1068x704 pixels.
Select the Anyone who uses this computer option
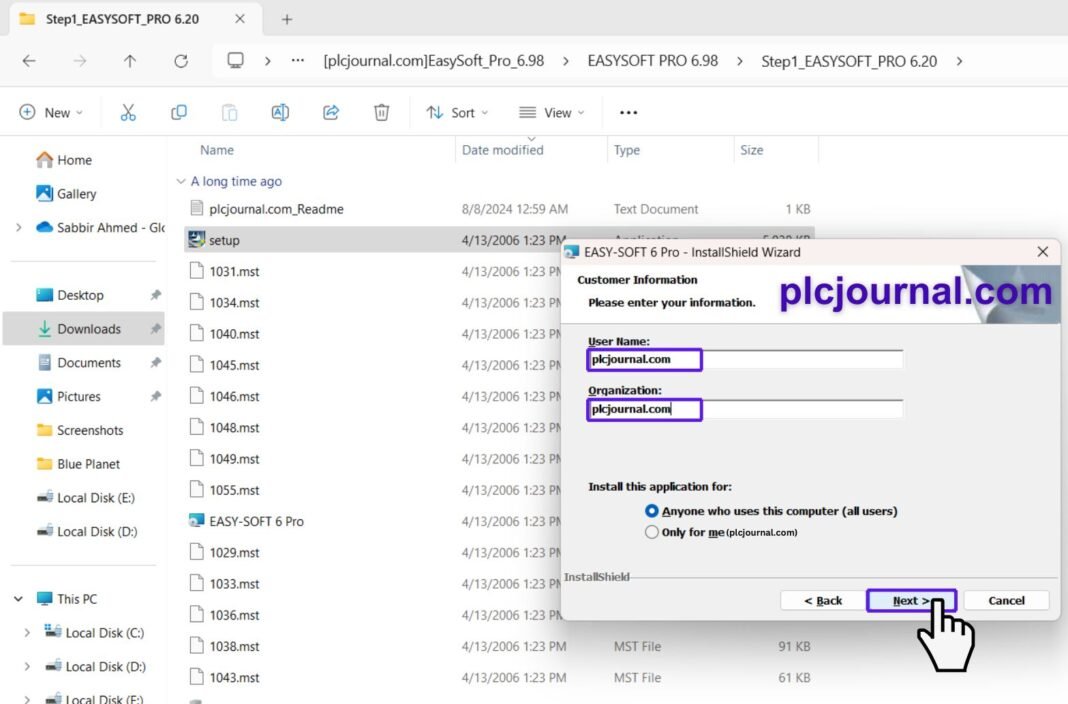[x=652, y=510]
